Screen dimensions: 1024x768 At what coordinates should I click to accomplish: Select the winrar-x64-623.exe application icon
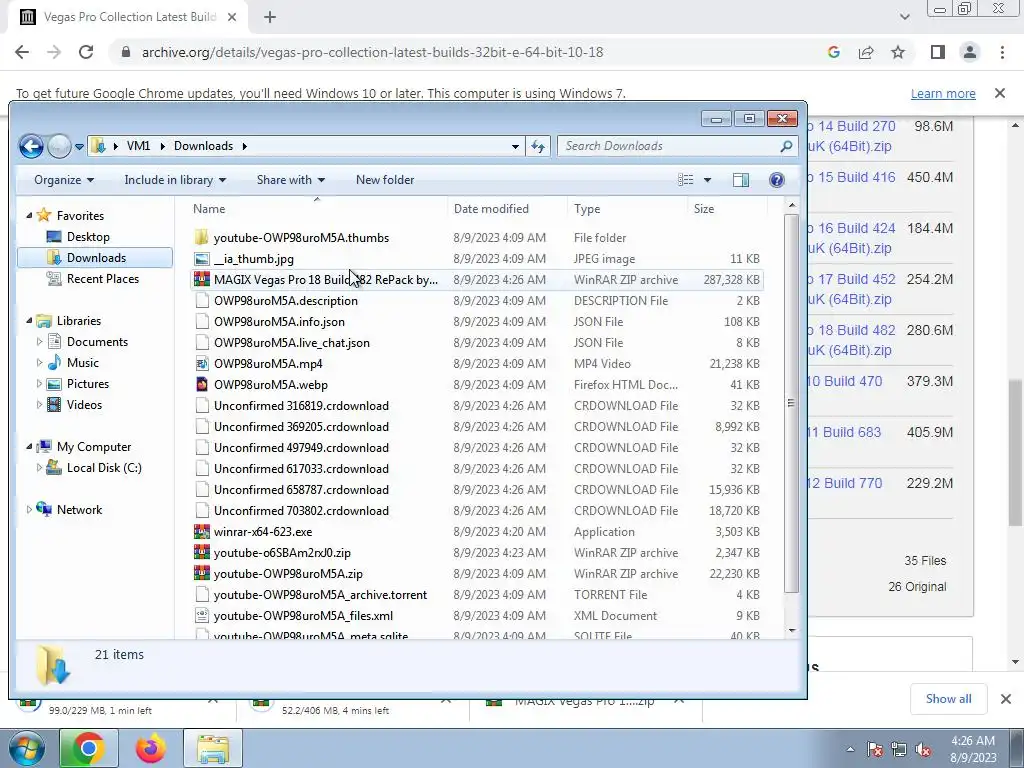(x=202, y=532)
